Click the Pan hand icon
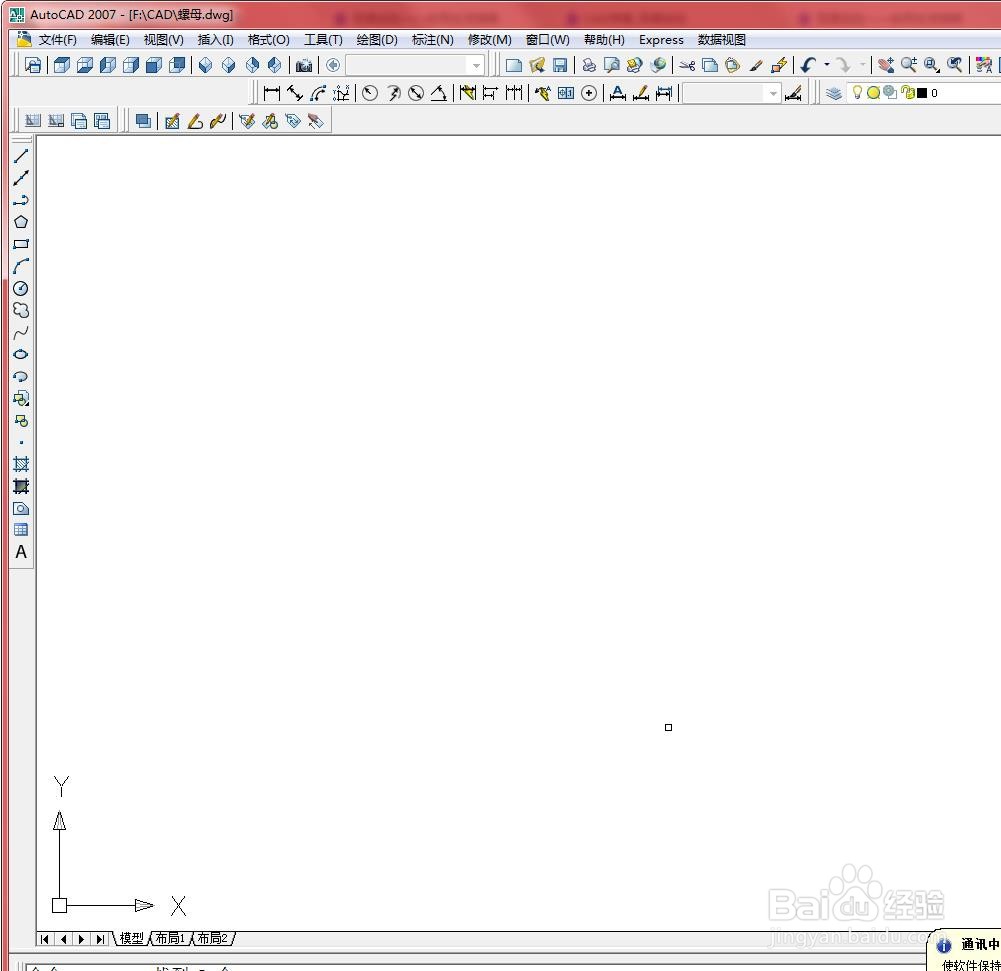The width and height of the screenshot is (1001, 971). pos(885,65)
